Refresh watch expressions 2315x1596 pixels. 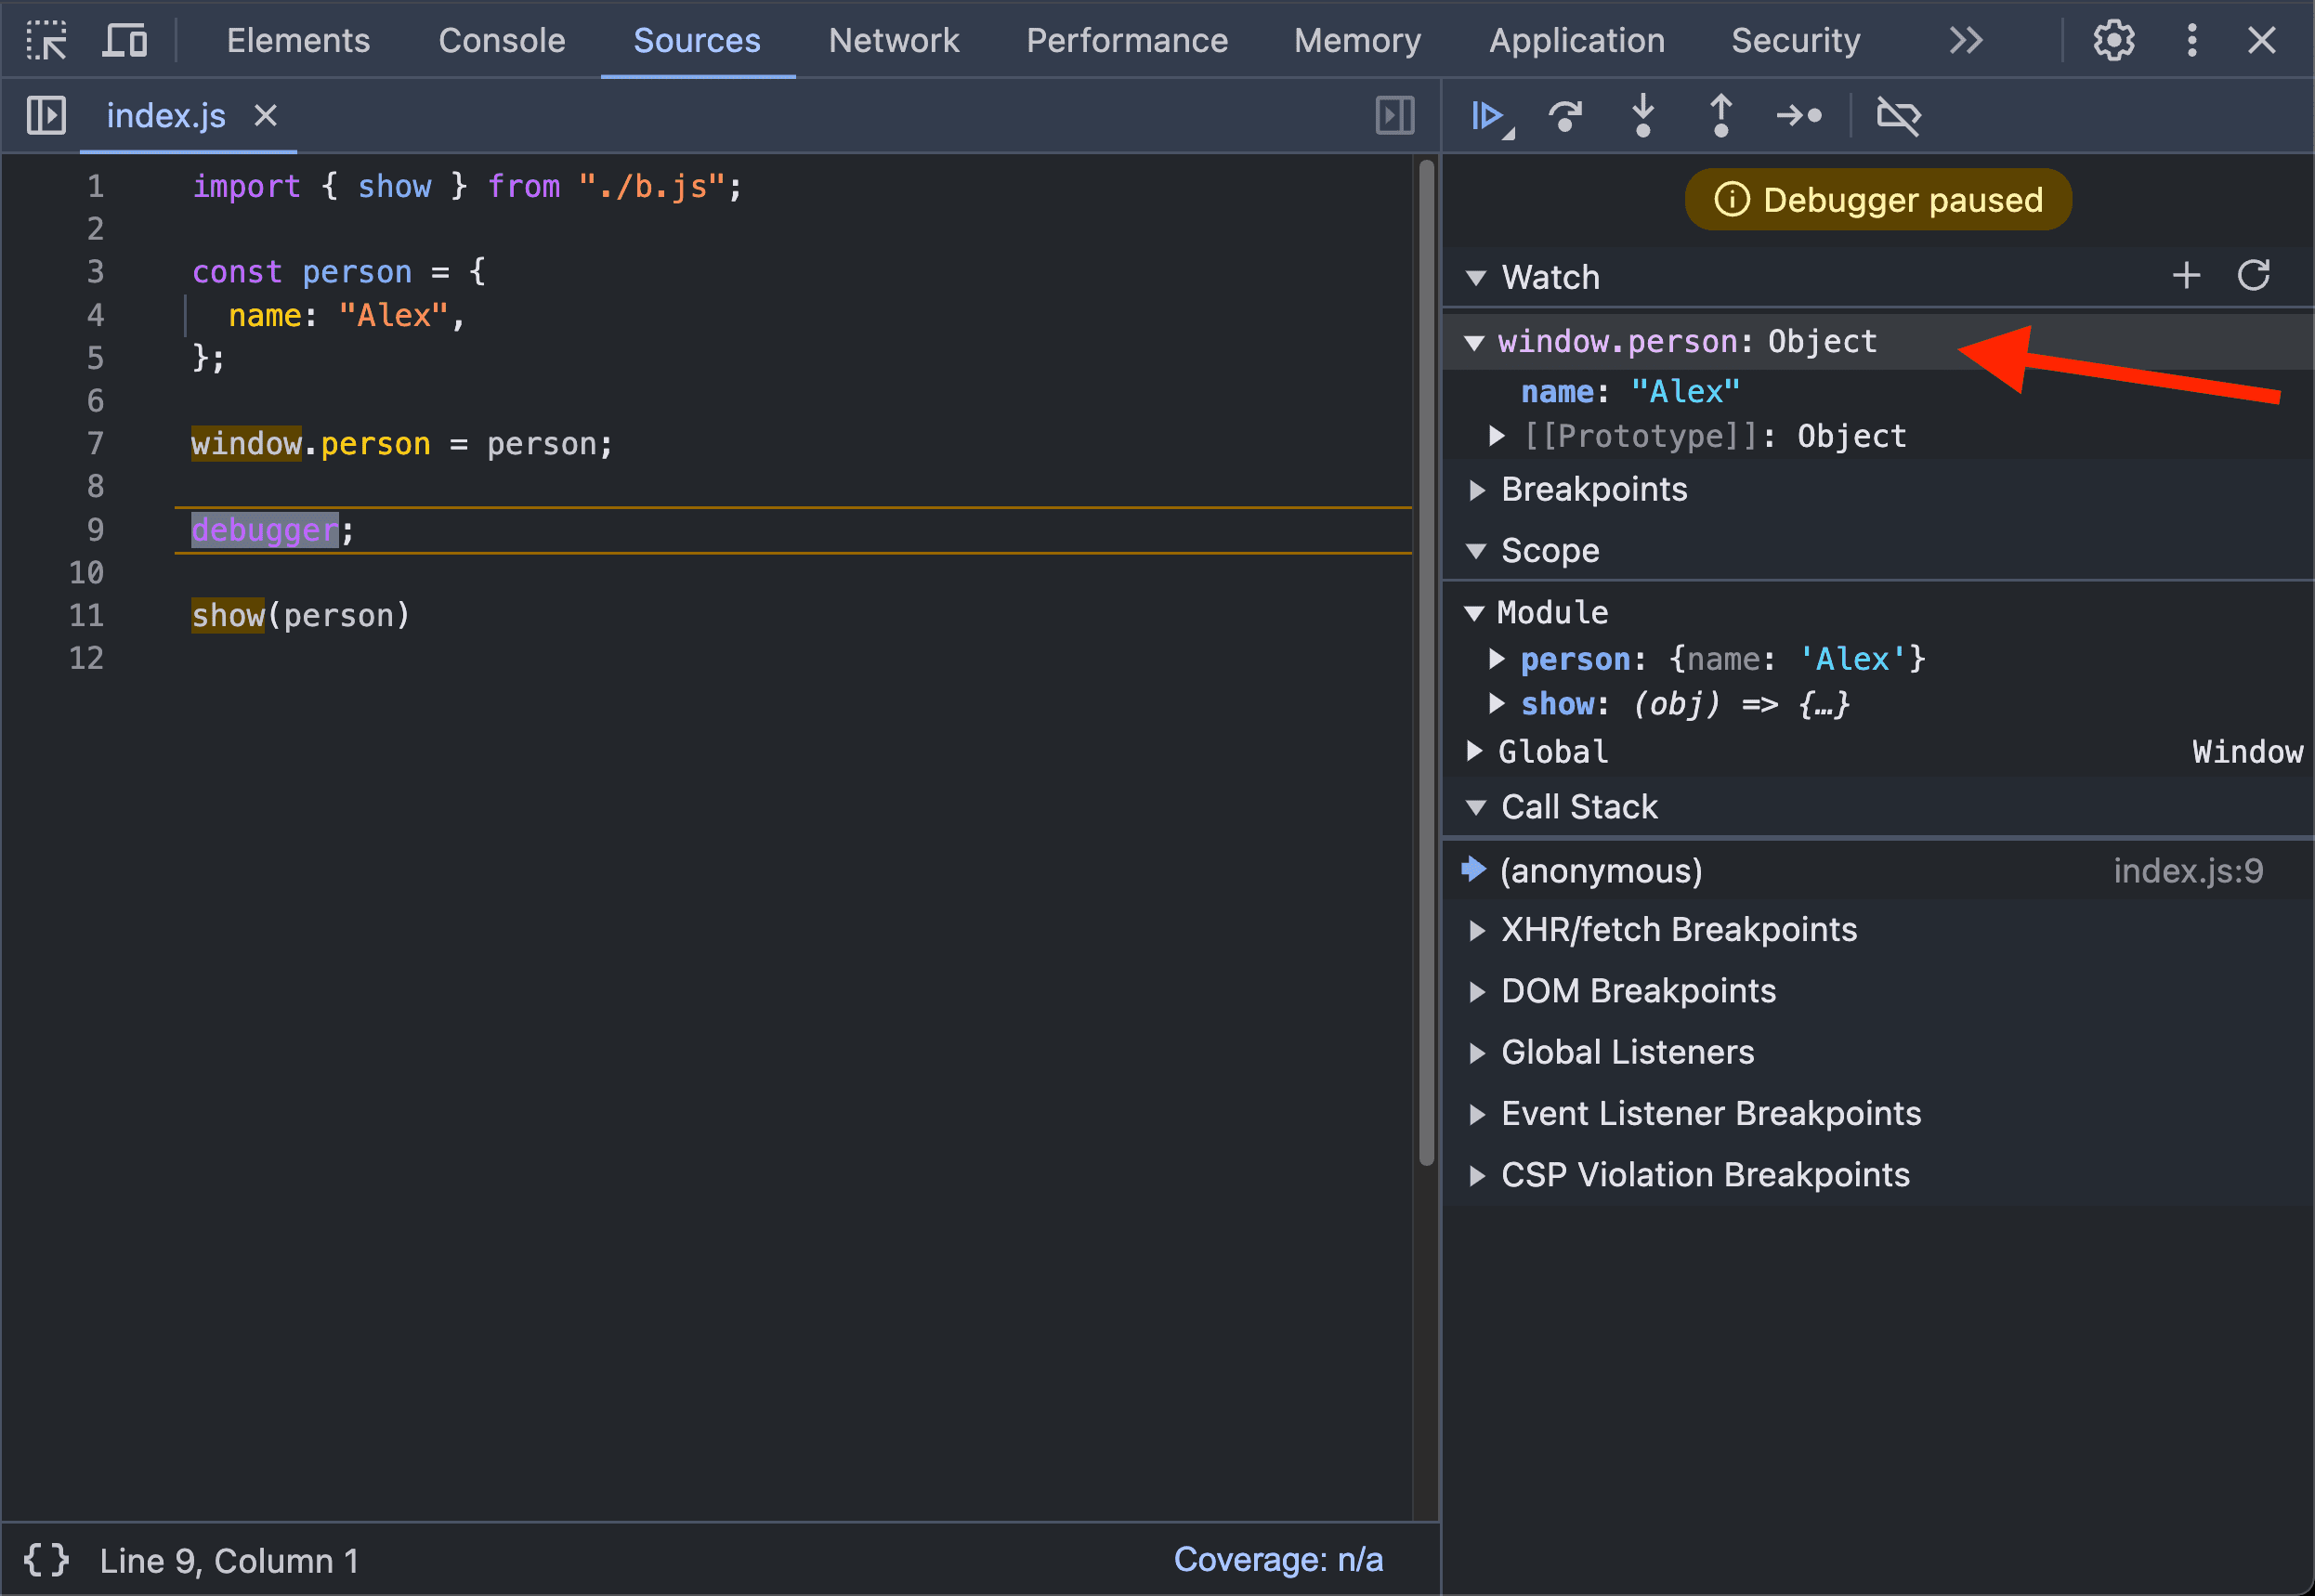pos(2253,276)
